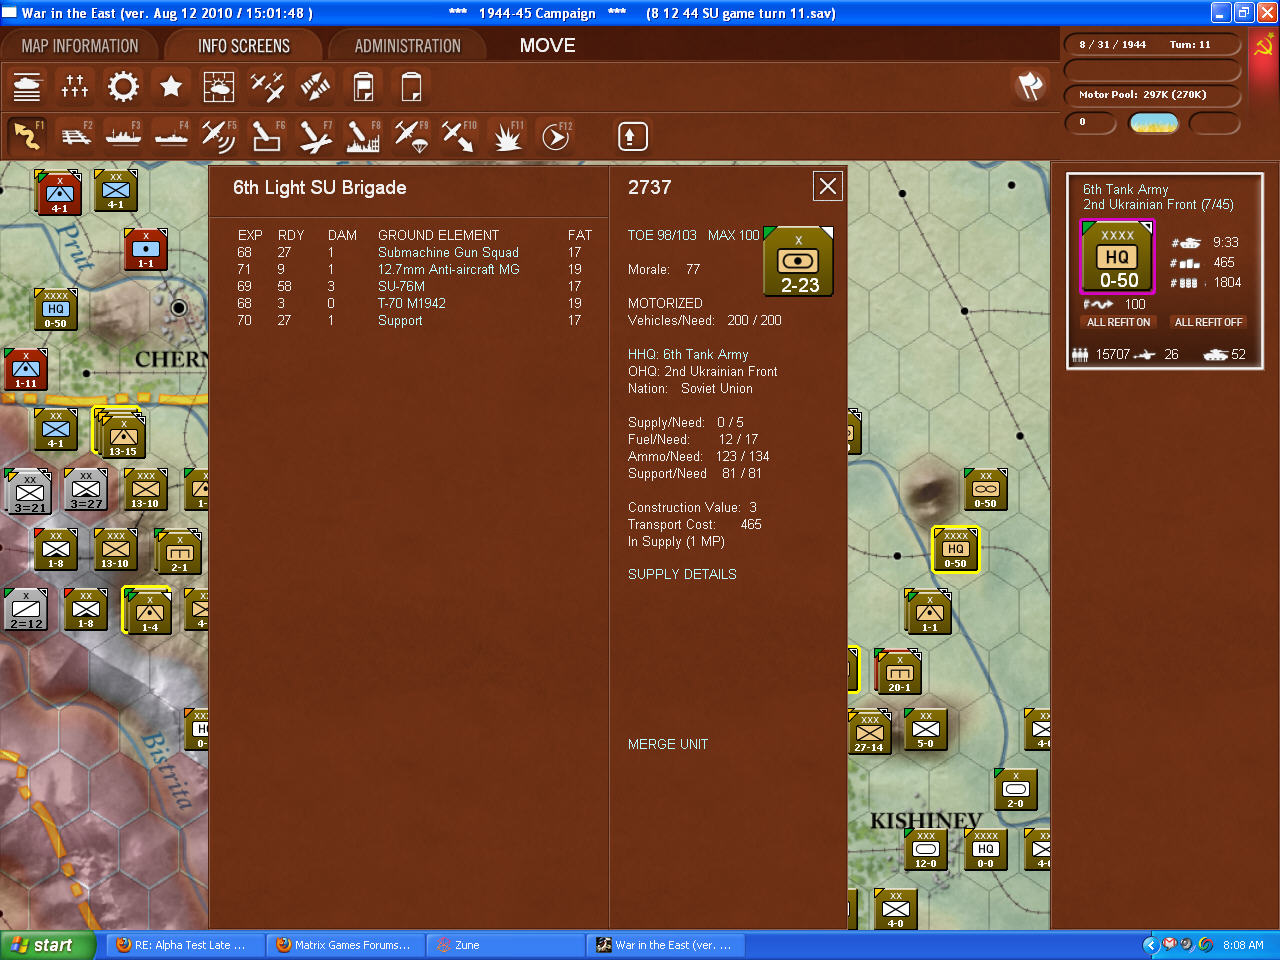Image resolution: width=1280 pixels, height=960 pixels.
Task: Select F7 bomb airfield mode
Action: coord(315,136)
